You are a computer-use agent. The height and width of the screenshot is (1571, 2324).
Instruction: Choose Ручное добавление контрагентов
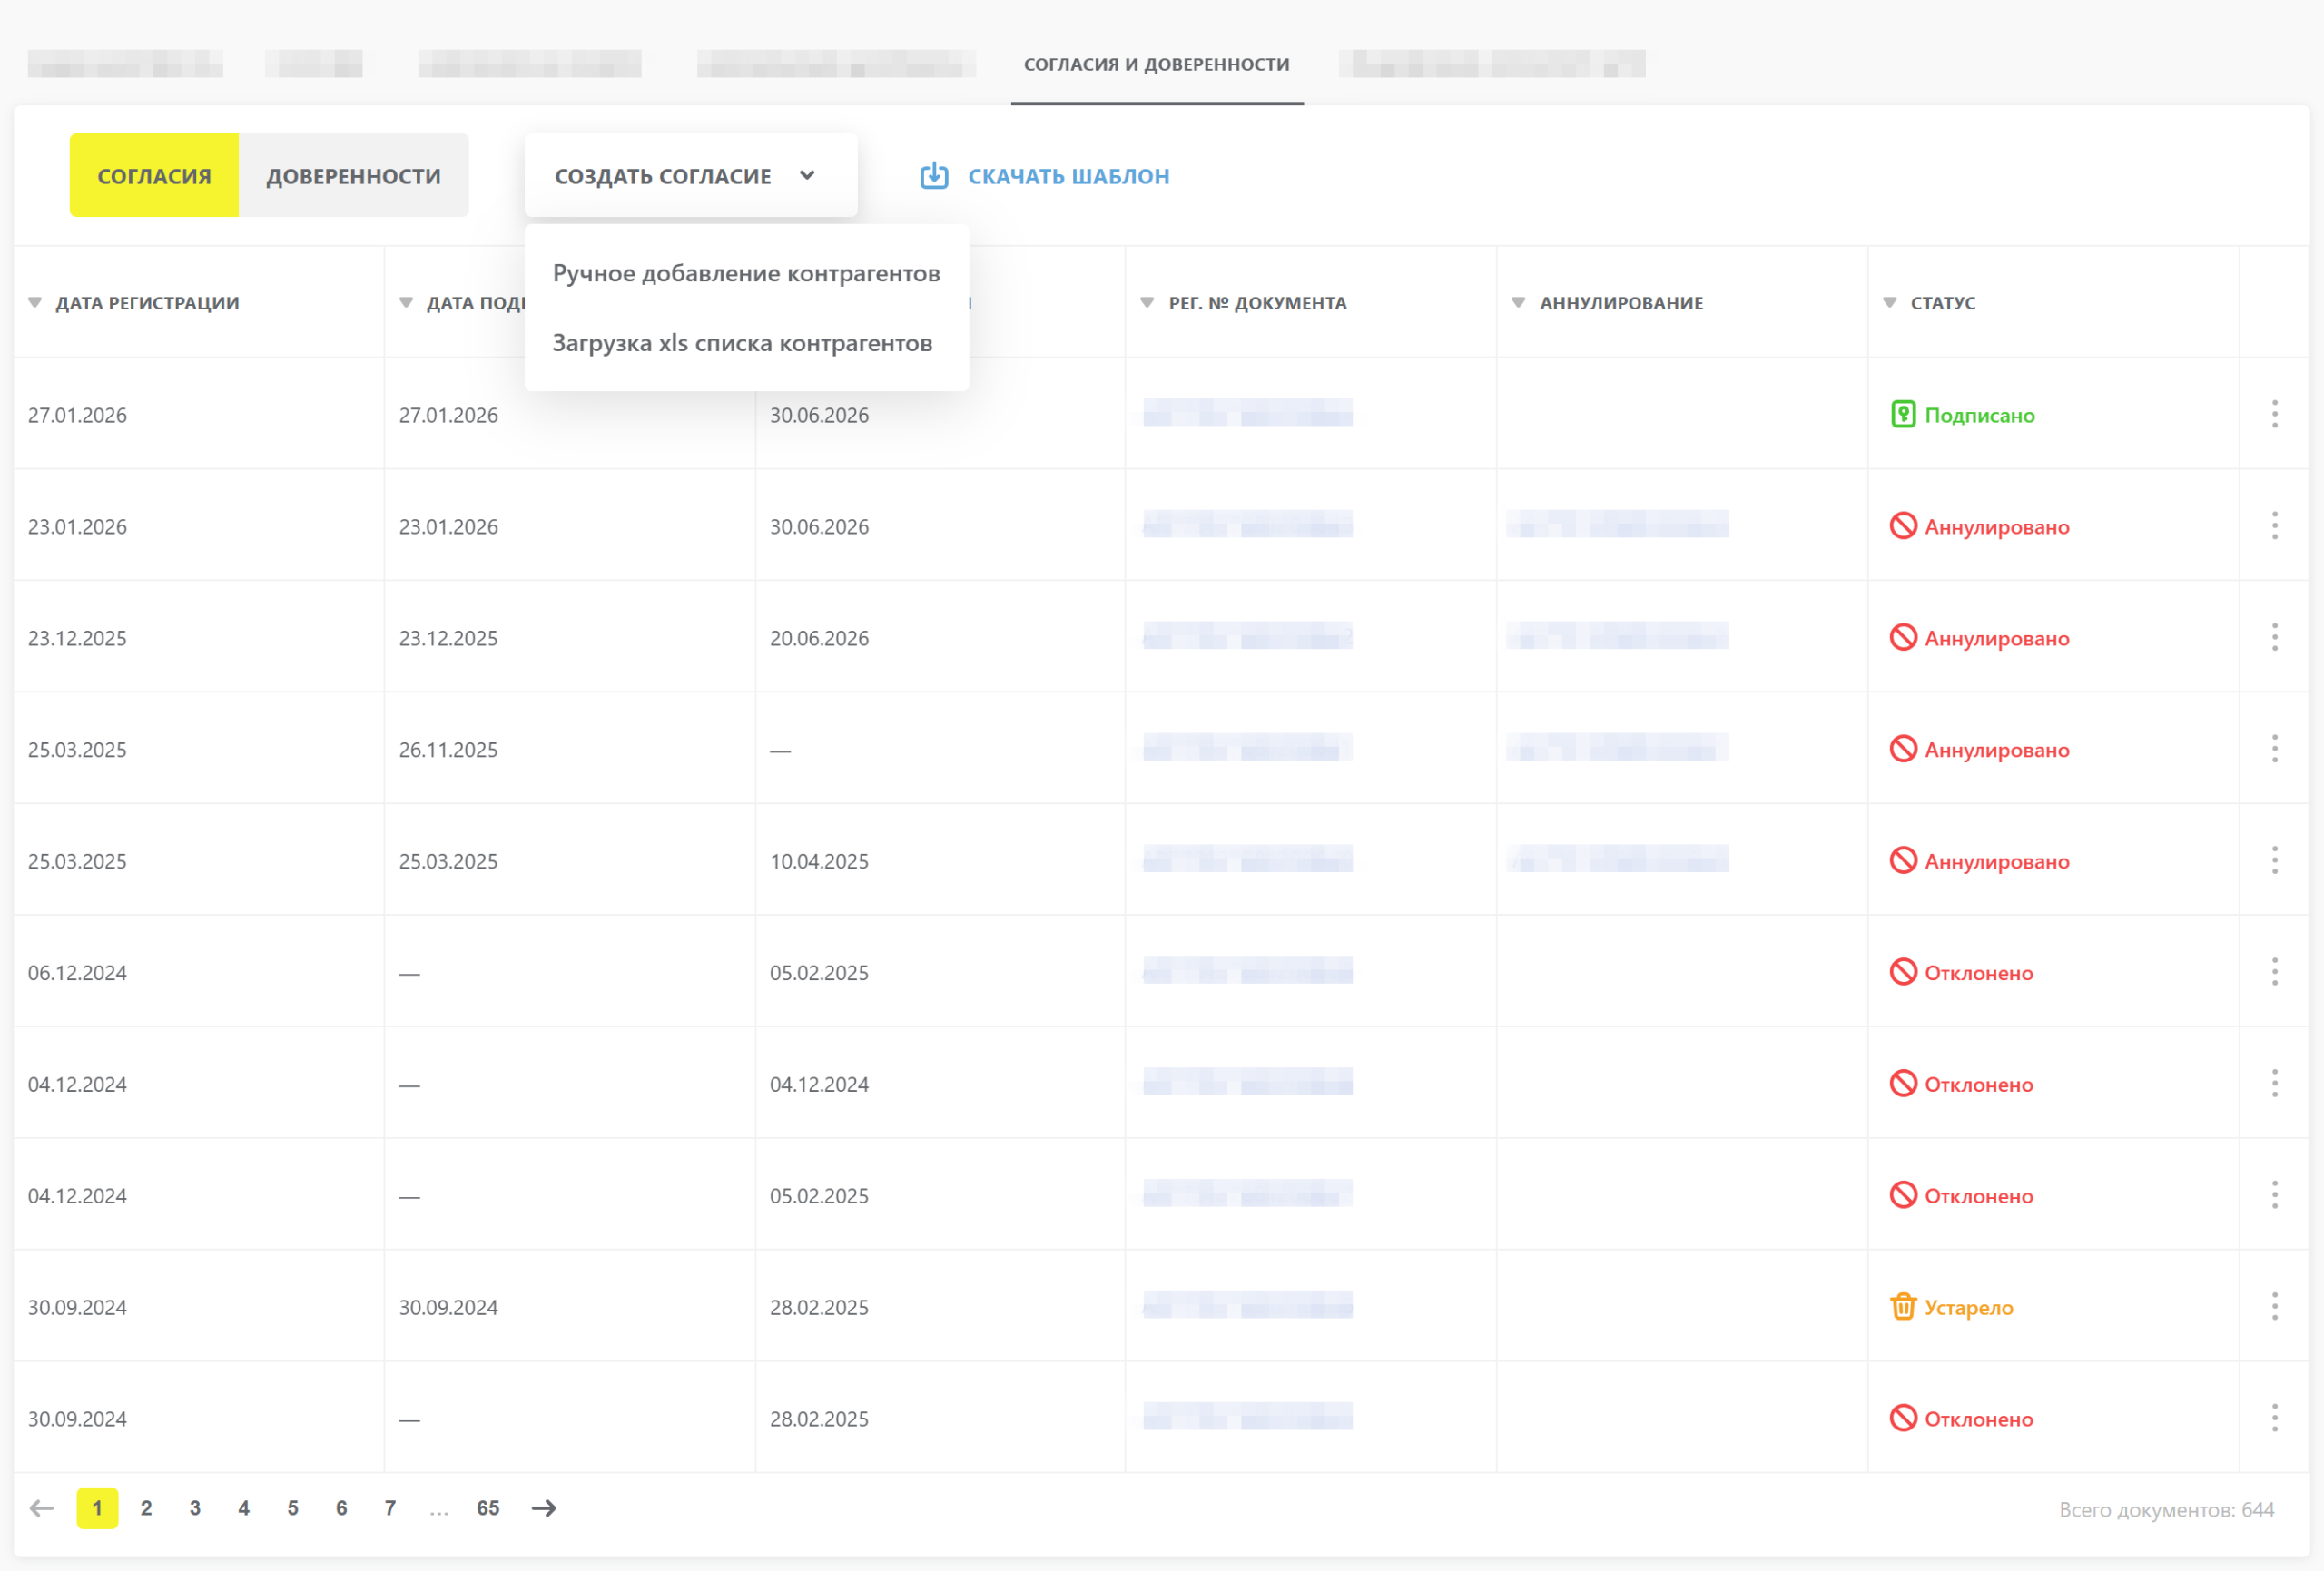coord(746,273)
